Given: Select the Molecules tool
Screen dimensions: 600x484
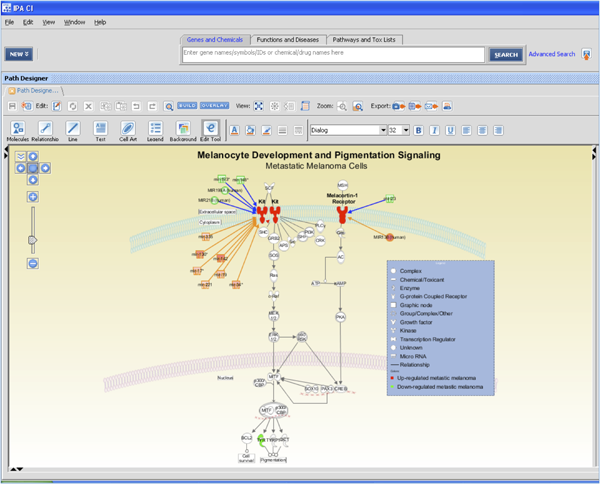Looking at the screenshot, I should pos(18,131).
